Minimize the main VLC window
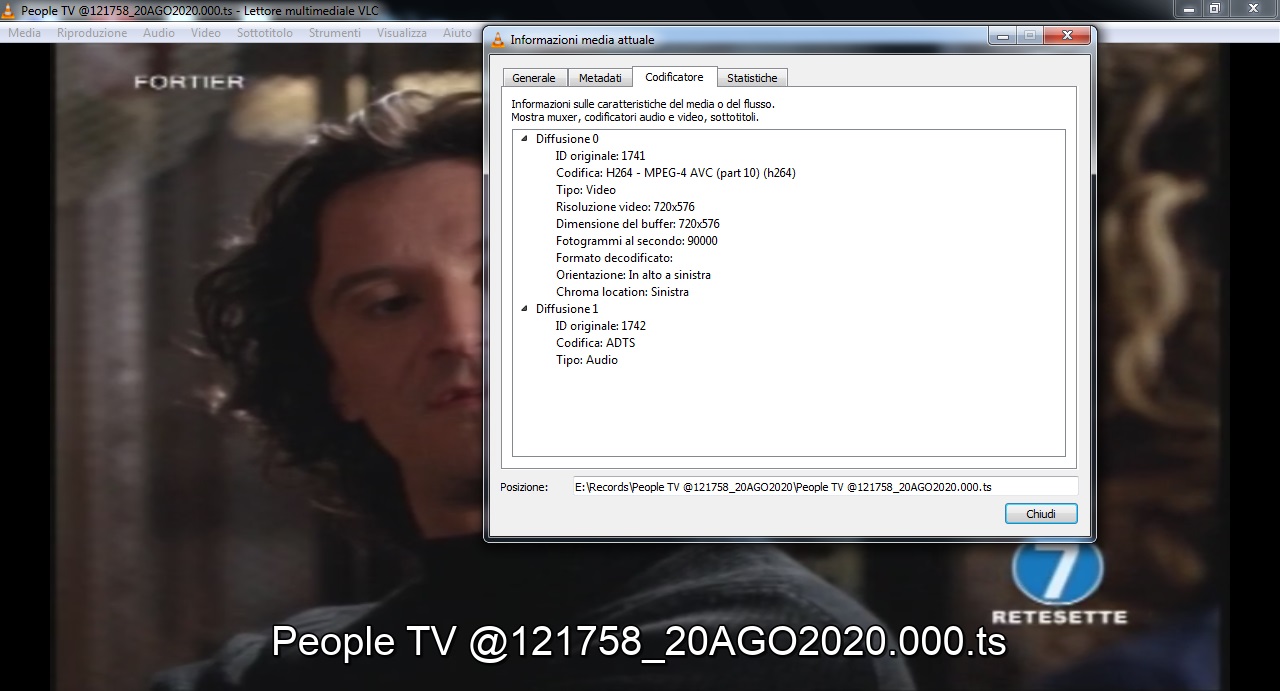Image resolution: width=1280 pixels, height=691 pixels. click(x=1187, y=8)
